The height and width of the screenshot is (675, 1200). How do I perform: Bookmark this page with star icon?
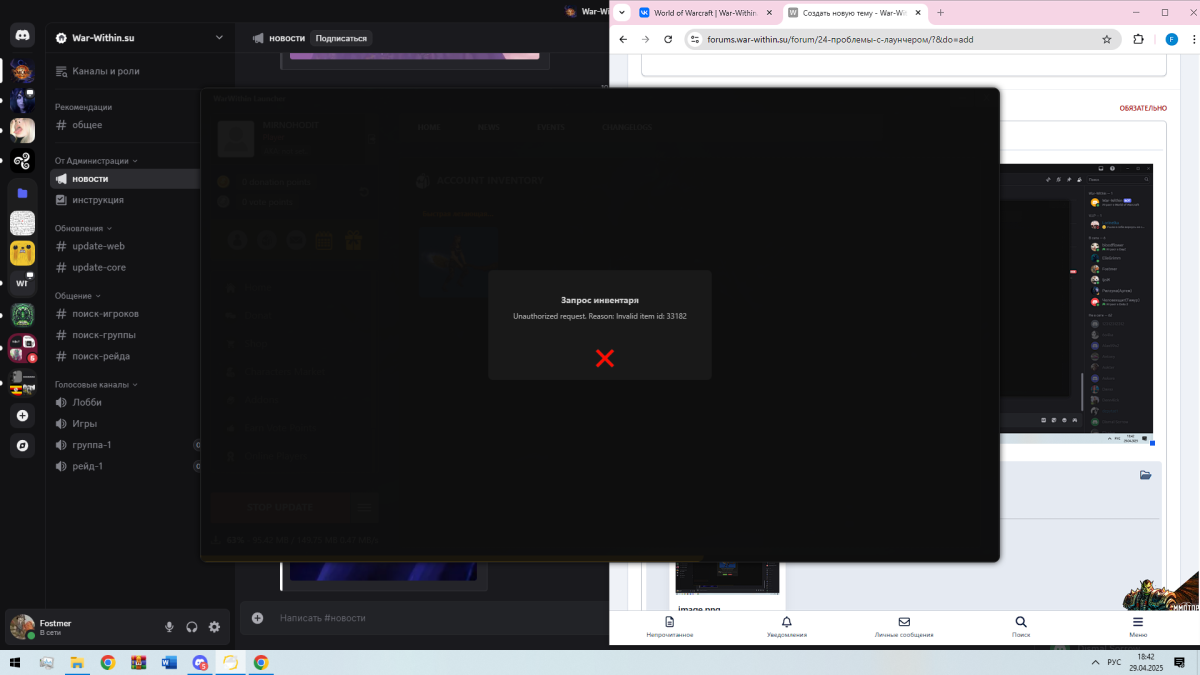(1107, 39)
